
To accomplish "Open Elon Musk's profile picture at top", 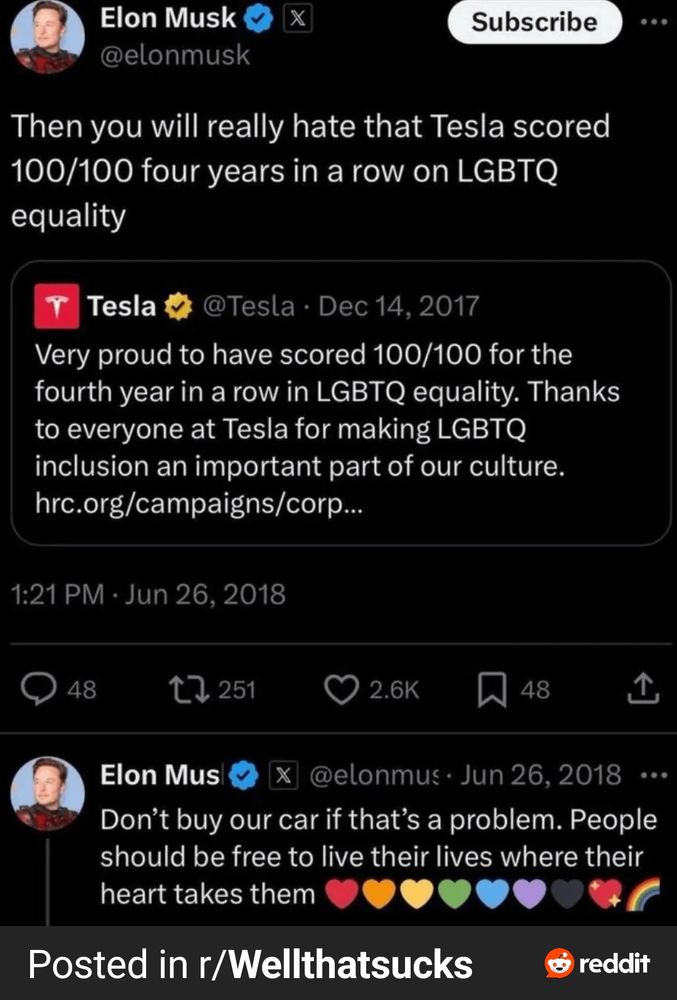I will (47, 37).
